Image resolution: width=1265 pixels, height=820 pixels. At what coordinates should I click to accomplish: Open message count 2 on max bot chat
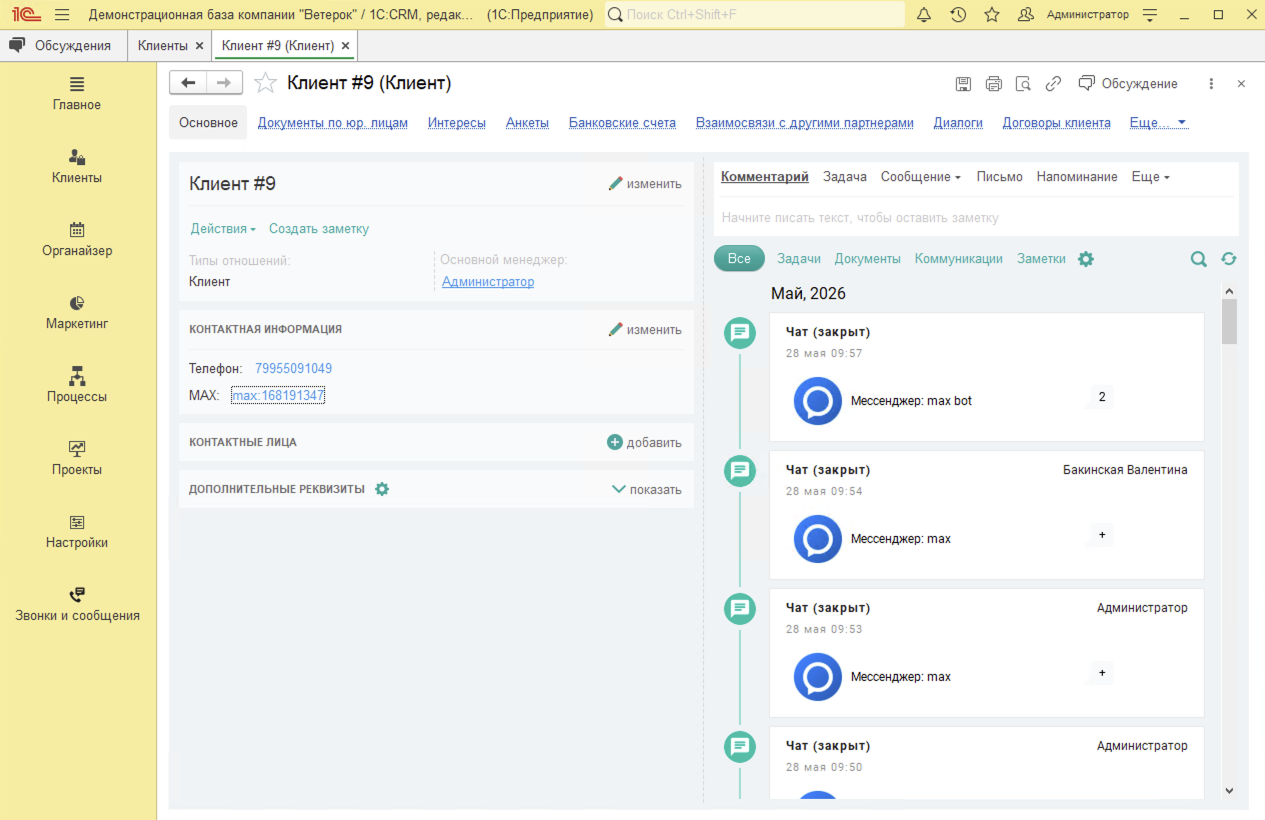tap(1102, 397)
